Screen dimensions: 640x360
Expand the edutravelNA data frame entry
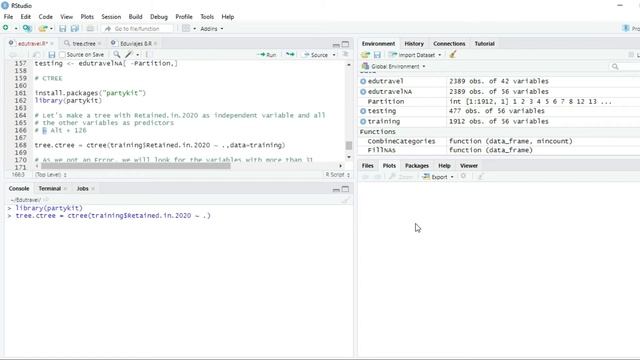(363, 92)
